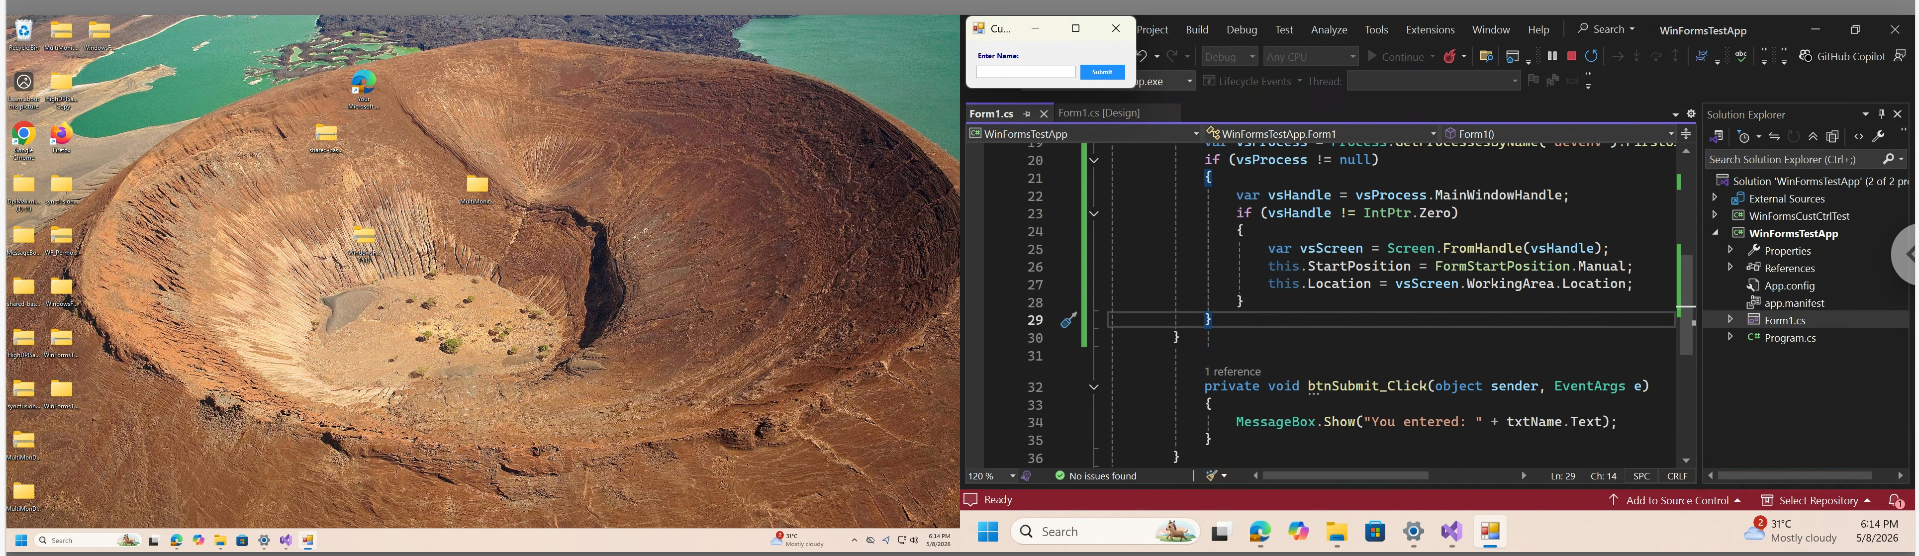Switch to Form1.cs [Design] tab
Viewport: 1919px width, 556px height.
tap(1098, 113)
